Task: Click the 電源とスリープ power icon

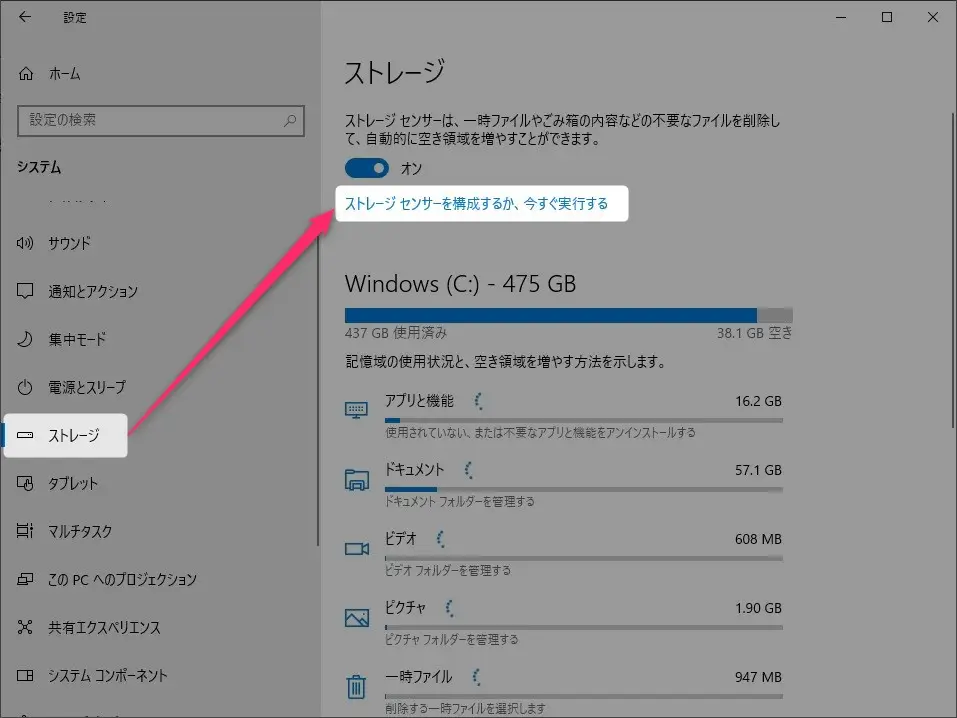Action: click(25, 387)
